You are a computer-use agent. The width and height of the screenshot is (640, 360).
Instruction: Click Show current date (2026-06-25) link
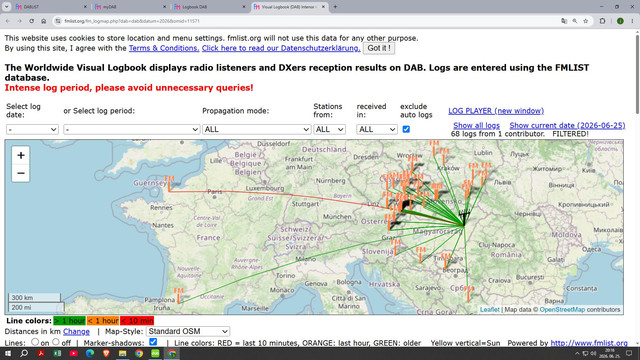(x=567, y=125)
